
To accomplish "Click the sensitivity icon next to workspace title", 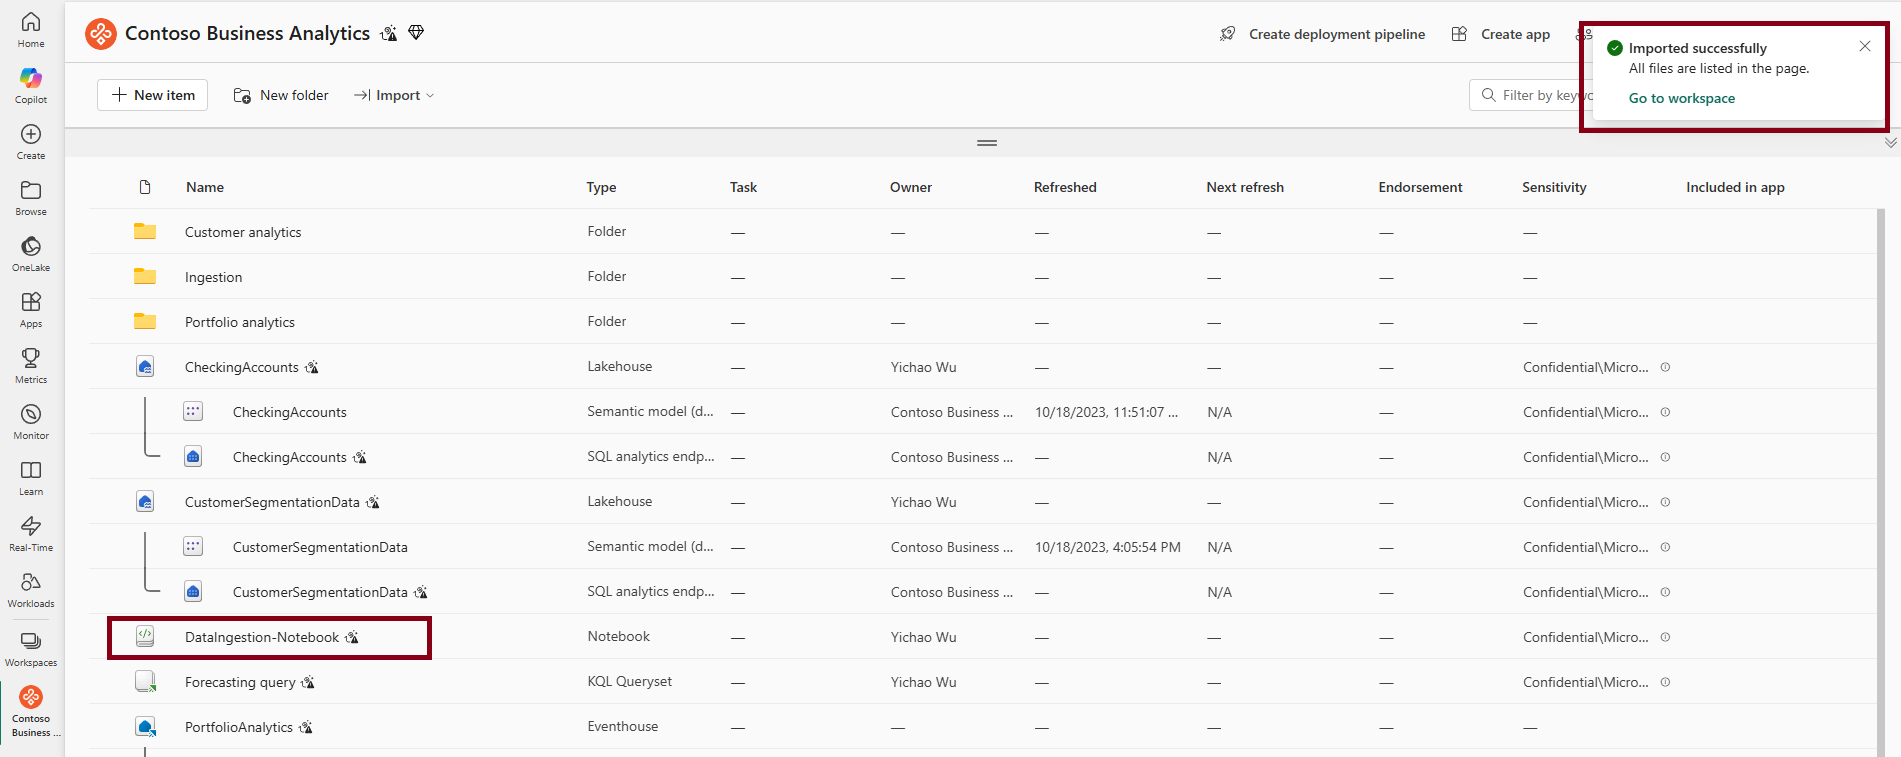I will pyautogui.click(x=389, y=34).
